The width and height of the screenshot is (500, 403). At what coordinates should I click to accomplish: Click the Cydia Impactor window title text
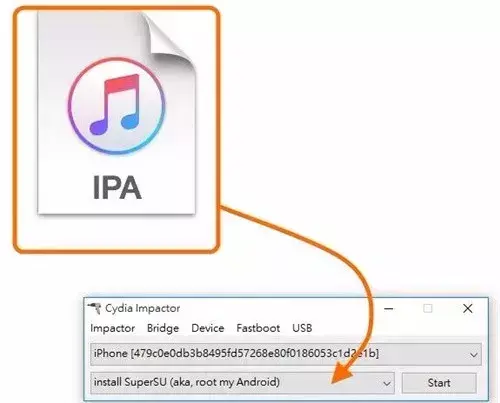143,308
